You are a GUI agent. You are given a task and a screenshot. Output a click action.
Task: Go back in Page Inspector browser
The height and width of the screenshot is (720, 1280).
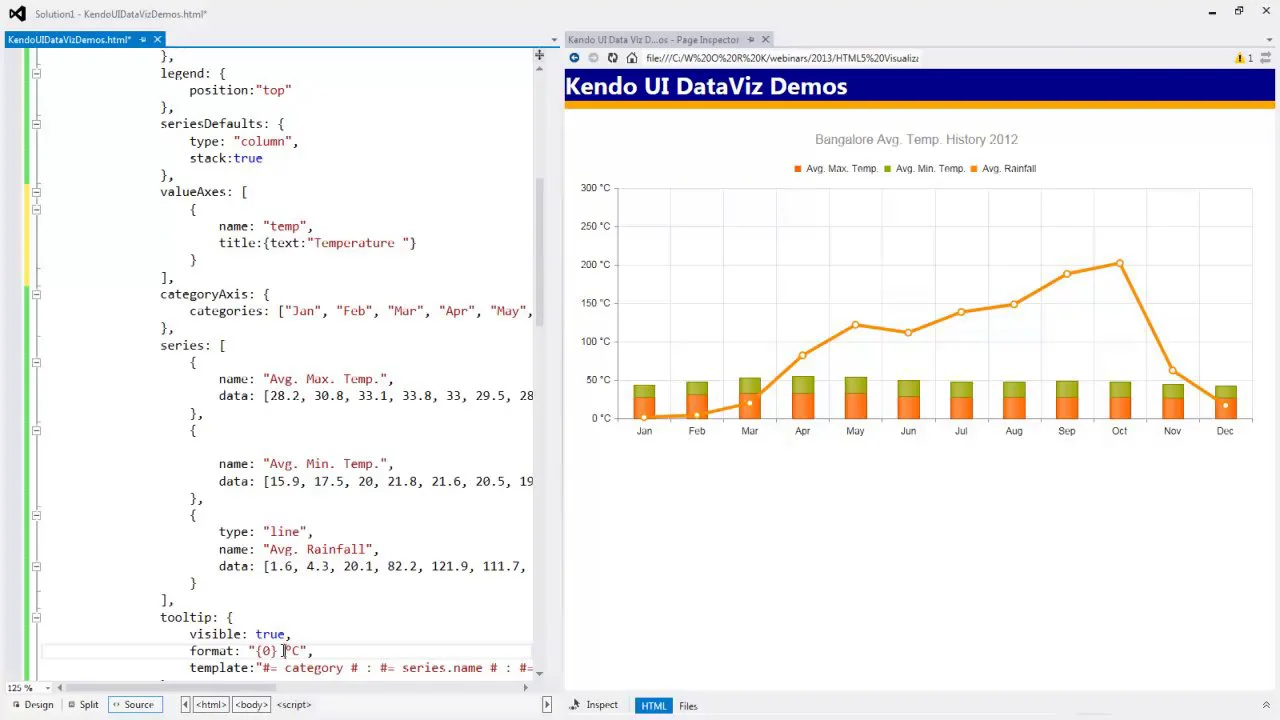coord(574,58)
